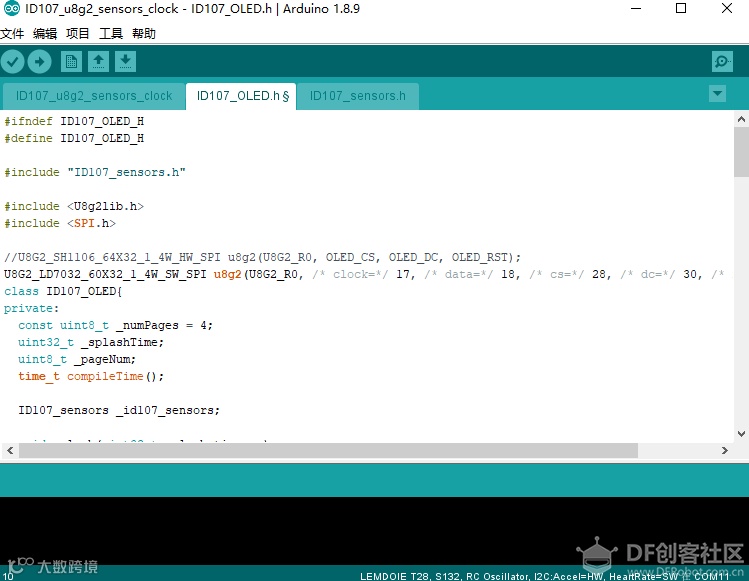Viewport: 749px width, 581px height.
Task: Select the ID107_OLED.h tab
Action: (x=241, y=96)
